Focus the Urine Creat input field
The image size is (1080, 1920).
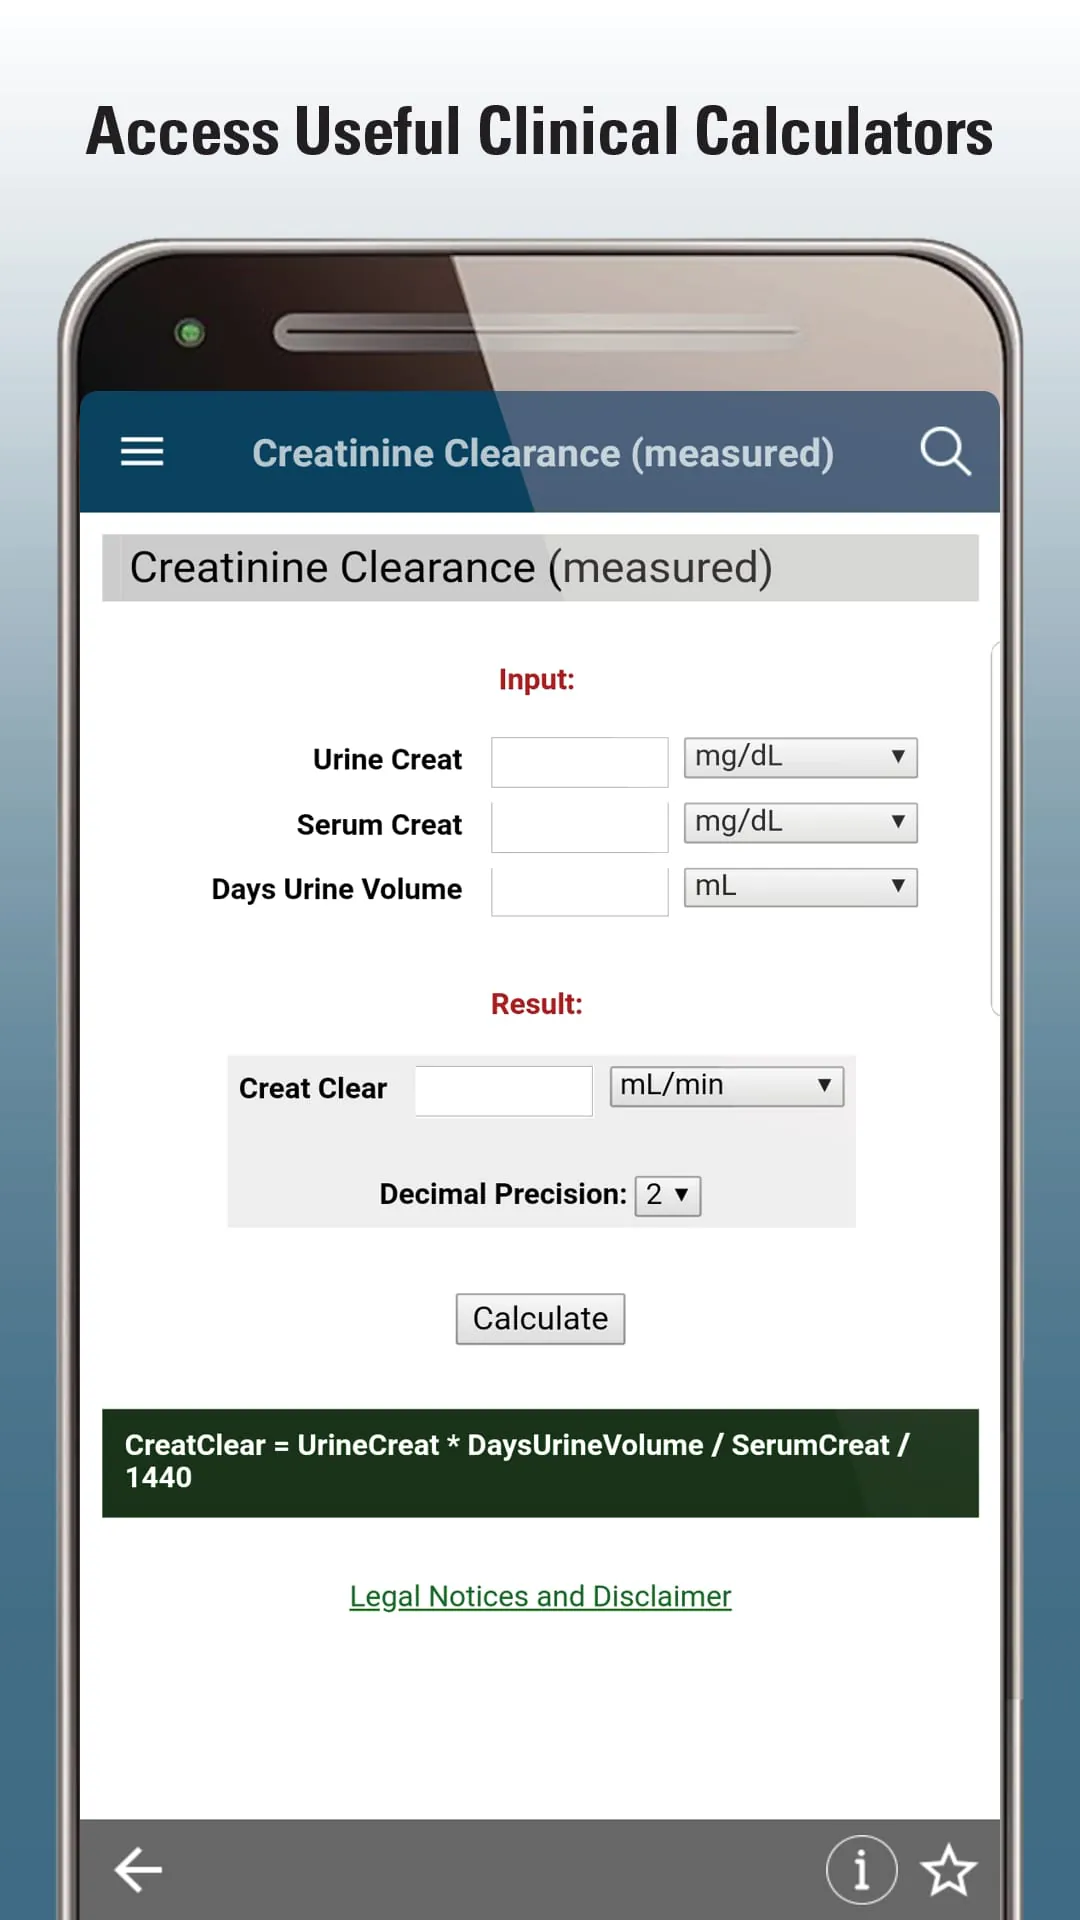click(579, 762)
